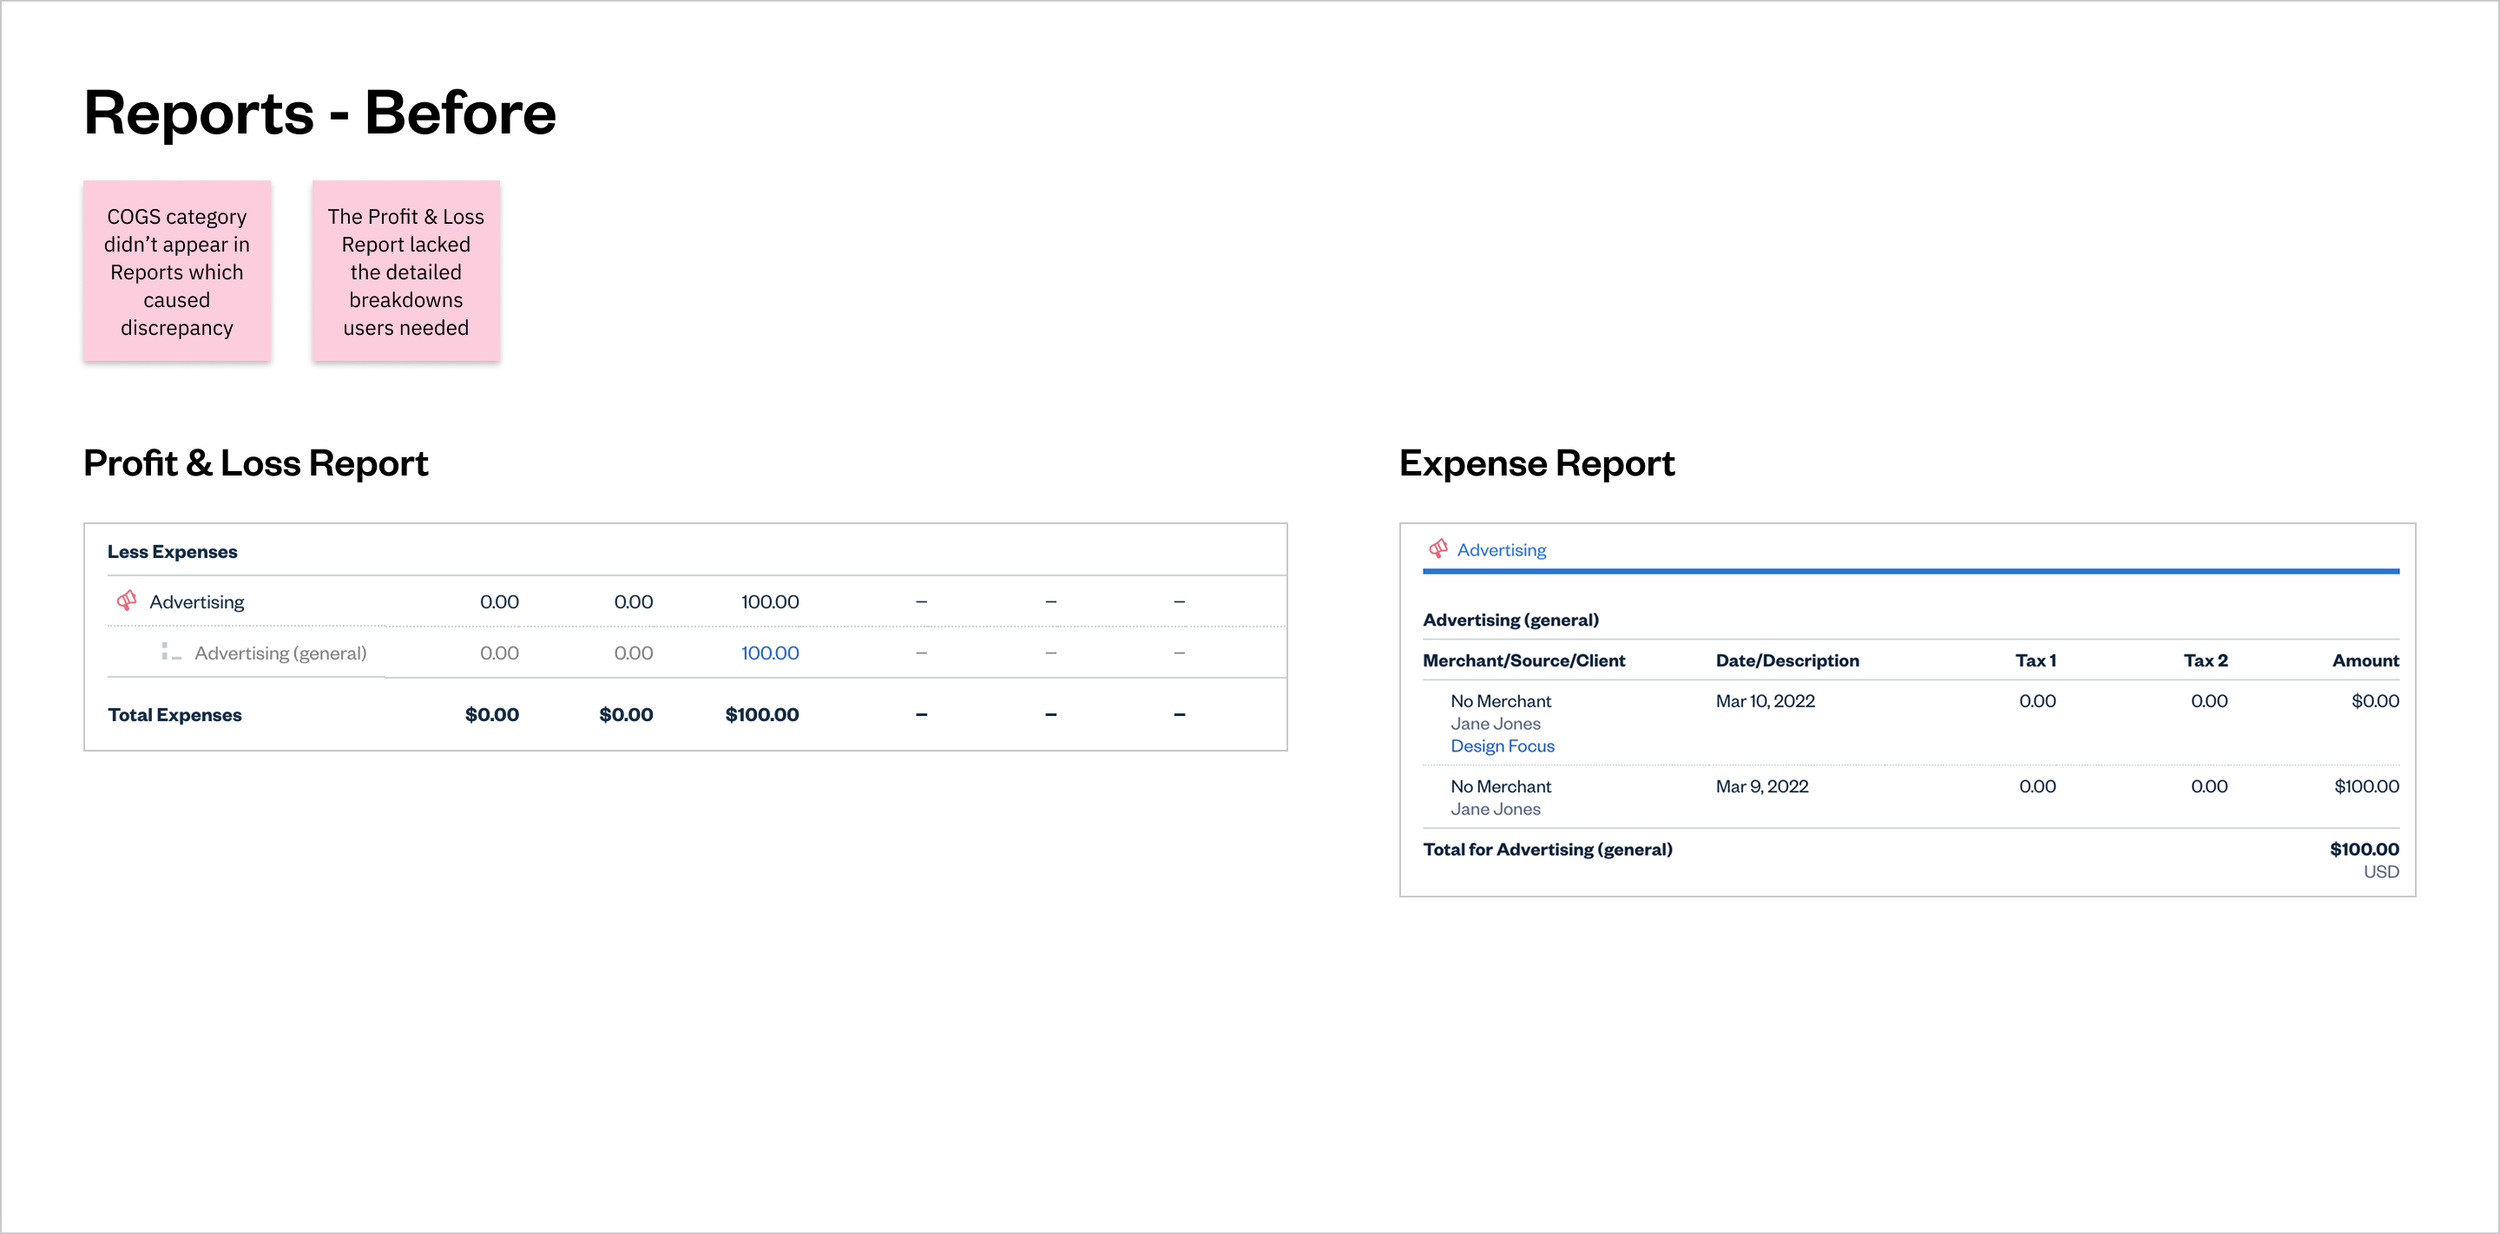Toggle the Mar 9, 2022 expense row
The width and height of the screenshot is (2500, 1234).
(1762, 786)
